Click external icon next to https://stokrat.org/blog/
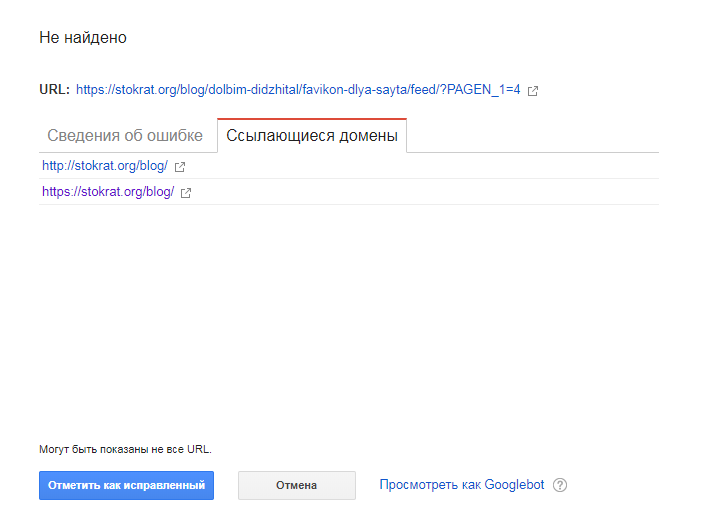This screenshot has height=520, width=704. click(186, 193)
